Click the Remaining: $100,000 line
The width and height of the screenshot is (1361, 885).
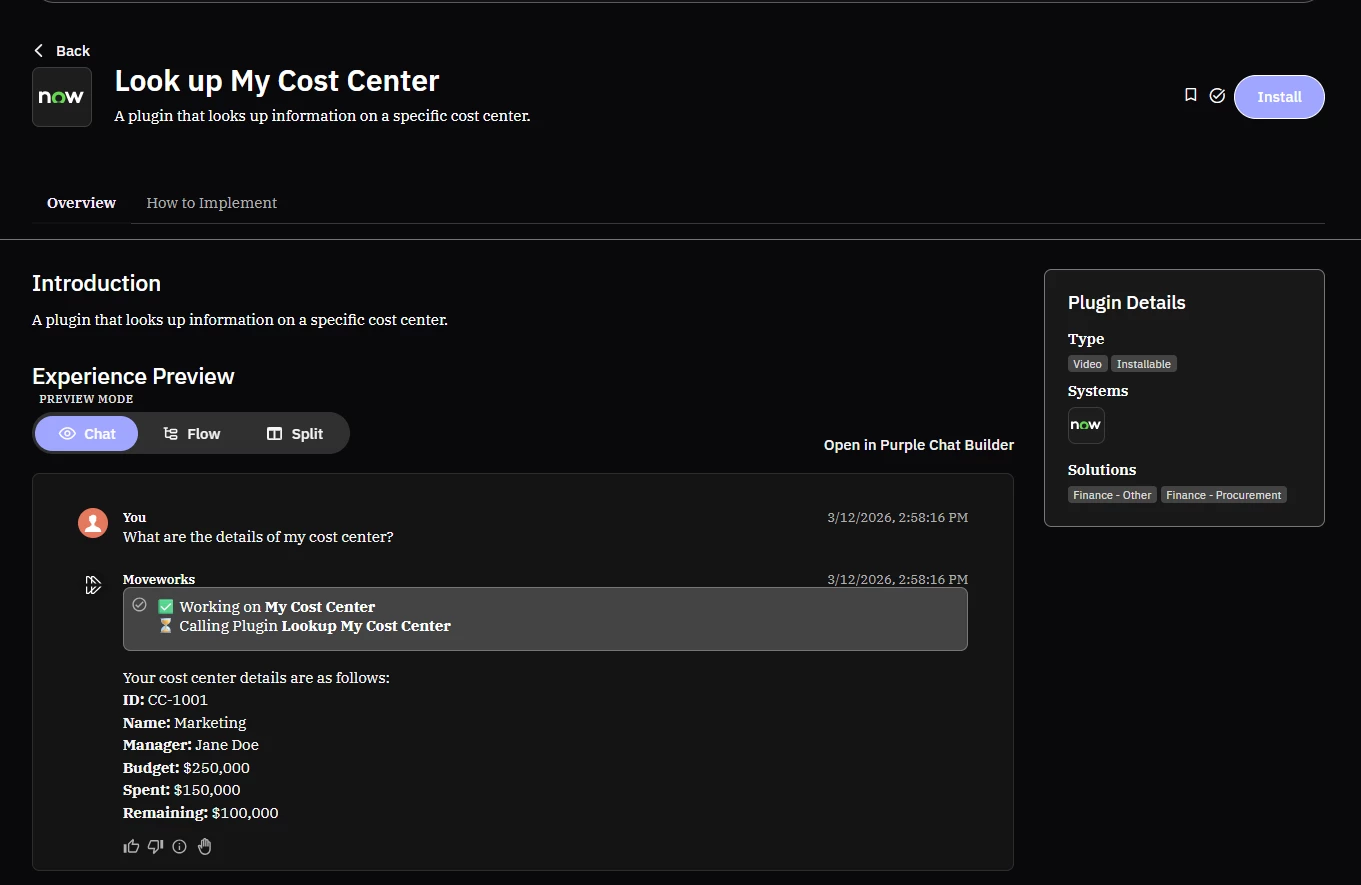click(x=200, y=813)
